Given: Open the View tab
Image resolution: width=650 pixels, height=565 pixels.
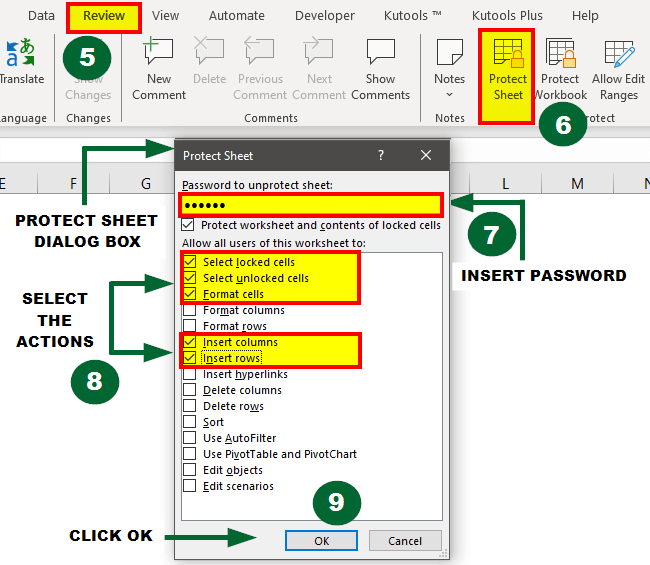Looking at the screenshot, I should pos(165,16).
